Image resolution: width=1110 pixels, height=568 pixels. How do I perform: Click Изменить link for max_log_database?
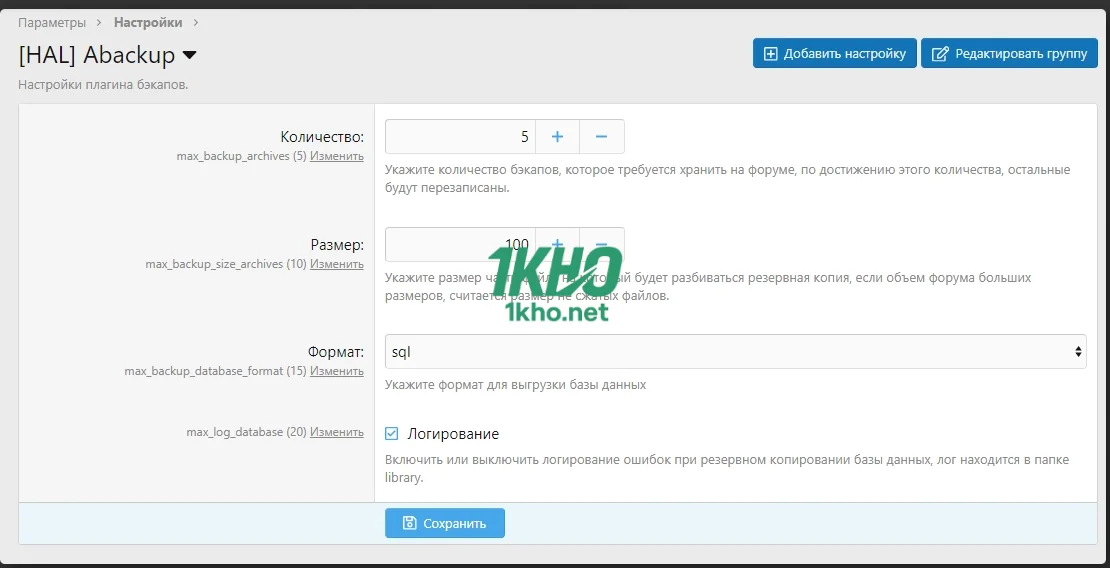(x=337, y=432)
